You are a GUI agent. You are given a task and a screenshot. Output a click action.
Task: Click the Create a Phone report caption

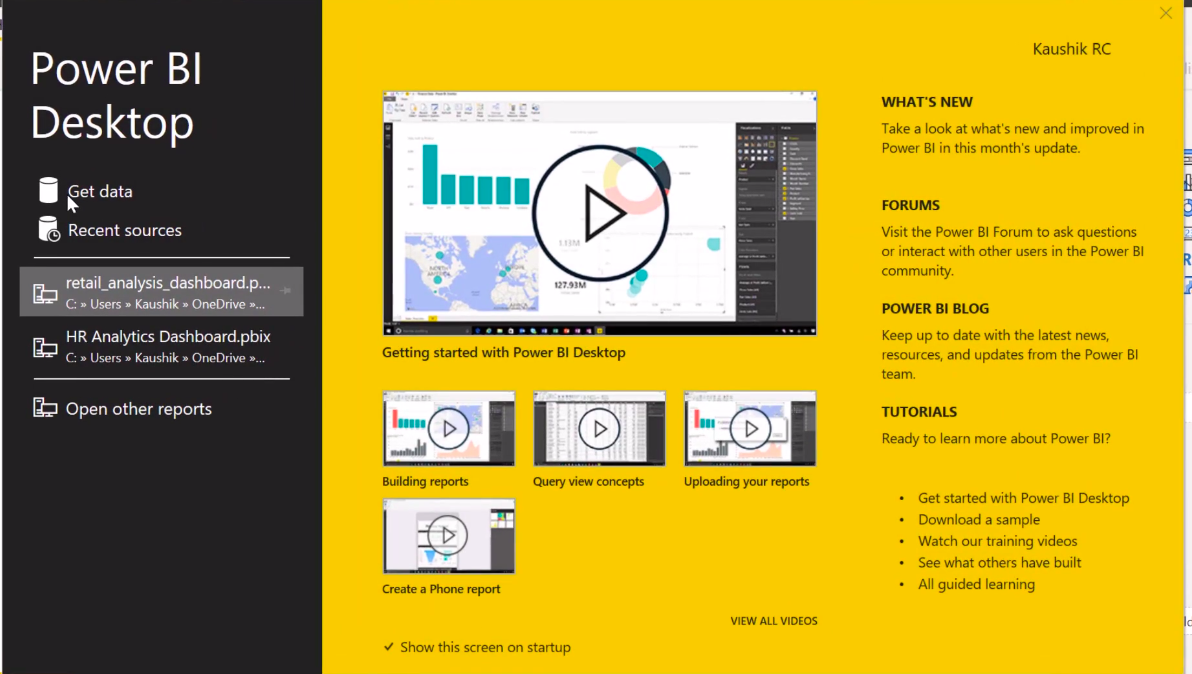(x=441, y=589)
